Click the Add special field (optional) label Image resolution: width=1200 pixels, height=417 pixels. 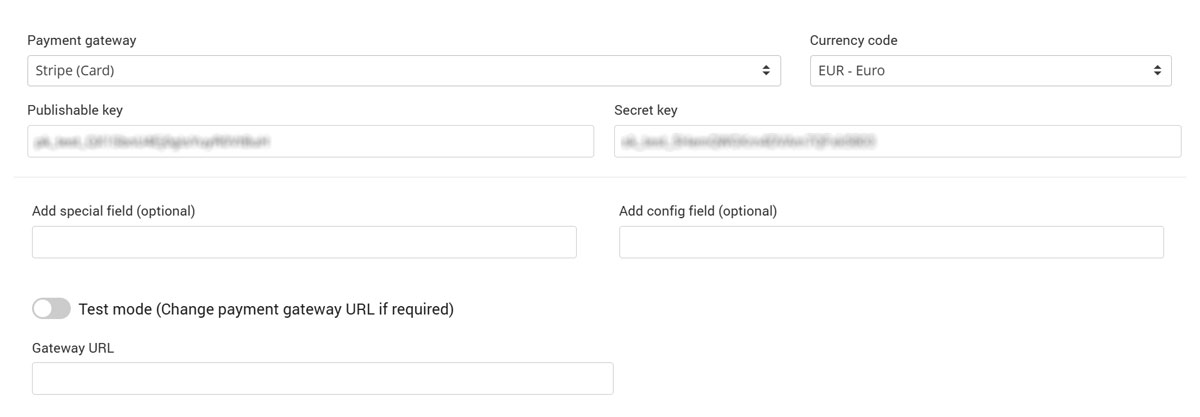[113, 211]
